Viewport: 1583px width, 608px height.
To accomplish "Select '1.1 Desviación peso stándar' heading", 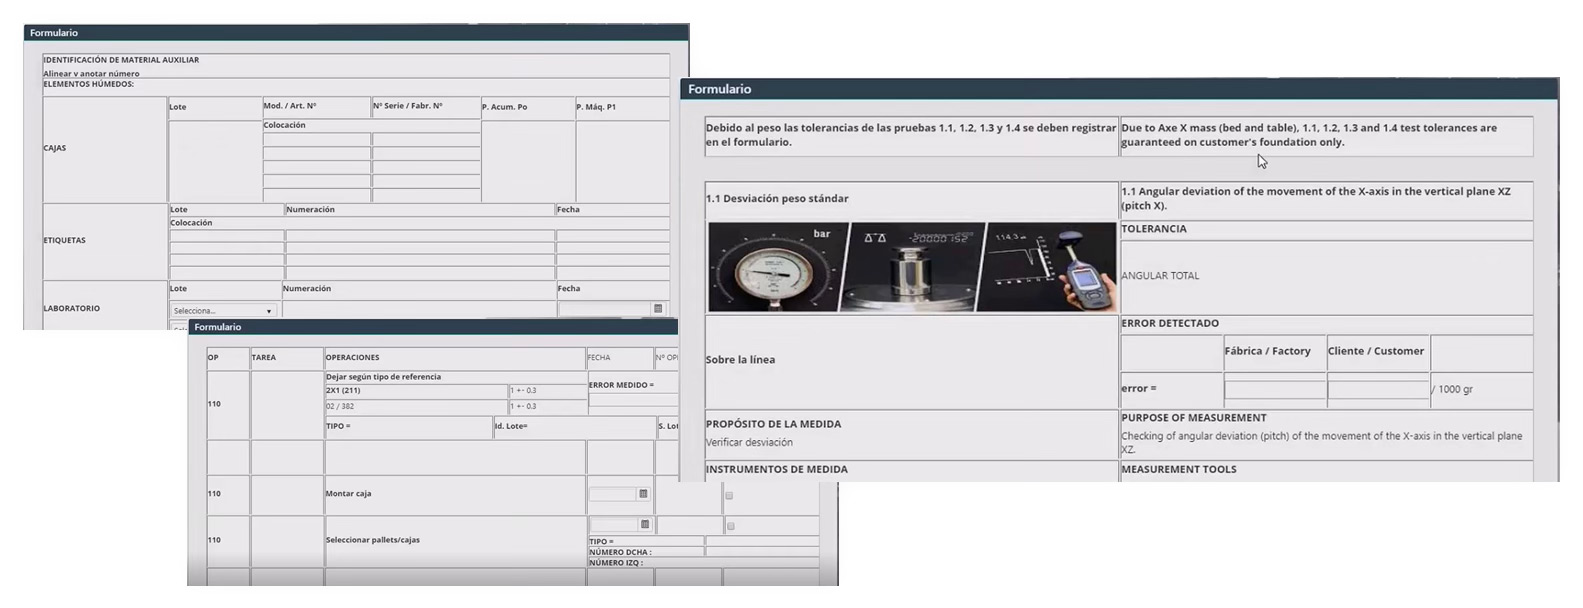I will (x=777, y=199).
